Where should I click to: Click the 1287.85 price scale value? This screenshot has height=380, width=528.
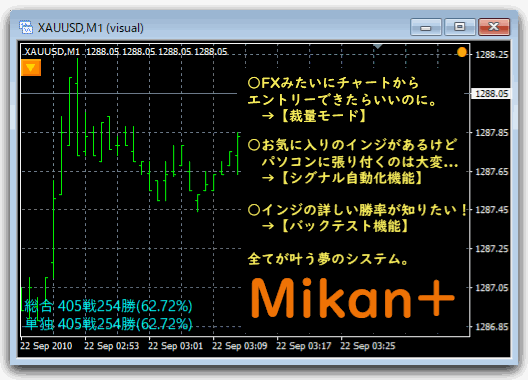pyautogui.click(x=492, y=133)
